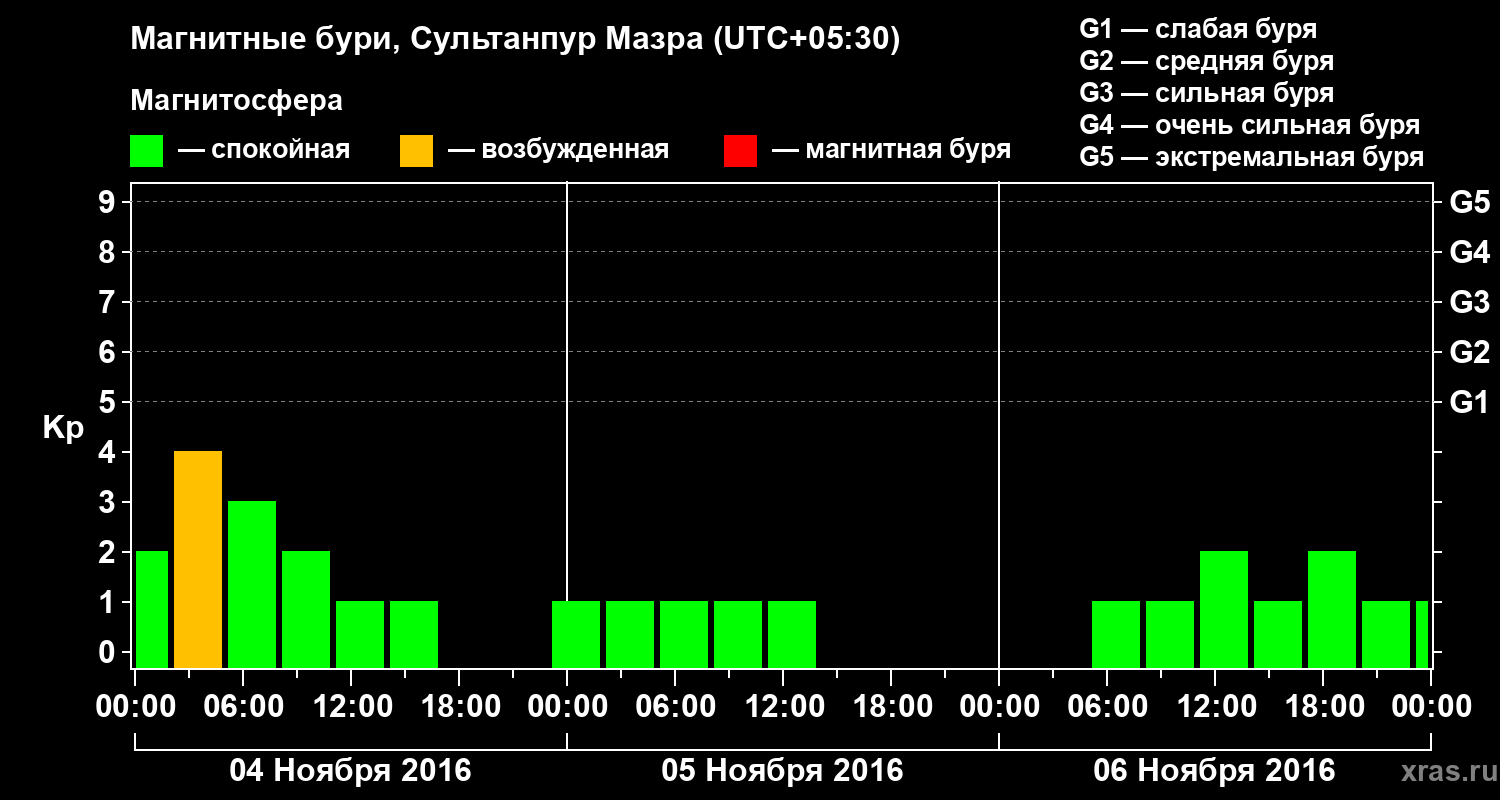The width and height of the screenshot is (1500, 800).
Task: Select the Kp 1 bar for 12:00–15:00 on 04 Ноября
Action: coord(360,635)
